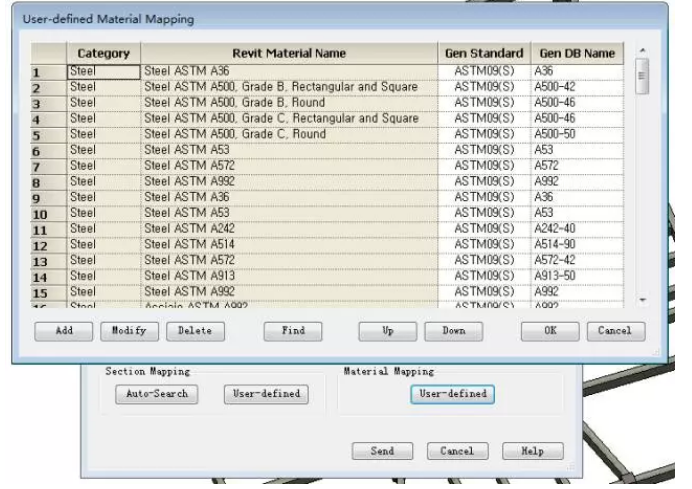Click Category cell in row 1
The width and height of the screenshot is (692, 489).
tap(103, 72)
